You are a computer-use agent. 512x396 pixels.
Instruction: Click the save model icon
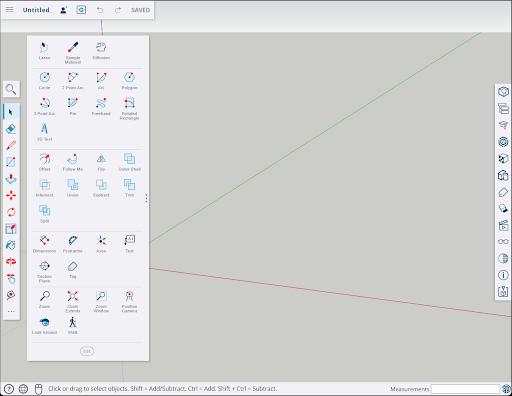tap(81, 10)
